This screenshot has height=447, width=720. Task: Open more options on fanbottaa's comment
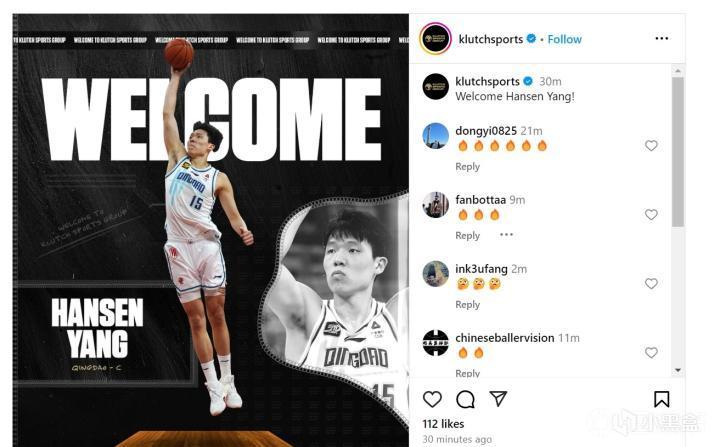tap(506, 235)
